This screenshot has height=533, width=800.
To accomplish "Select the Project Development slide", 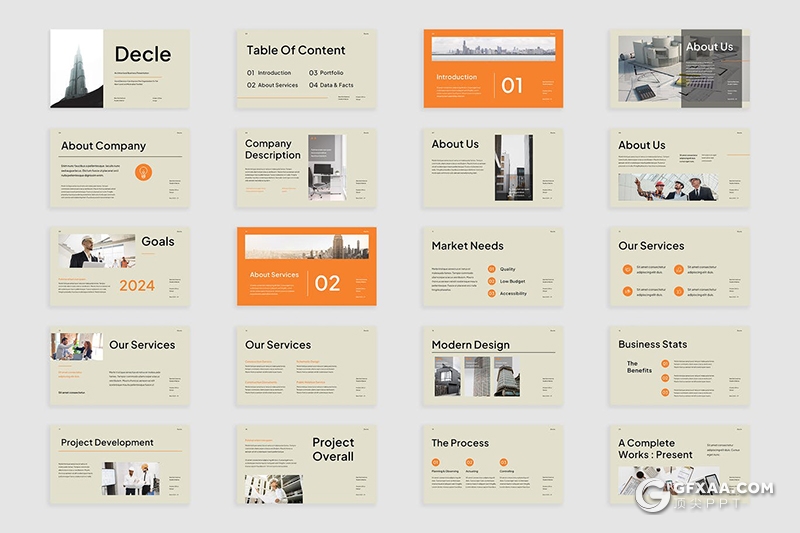I will 119,464.
